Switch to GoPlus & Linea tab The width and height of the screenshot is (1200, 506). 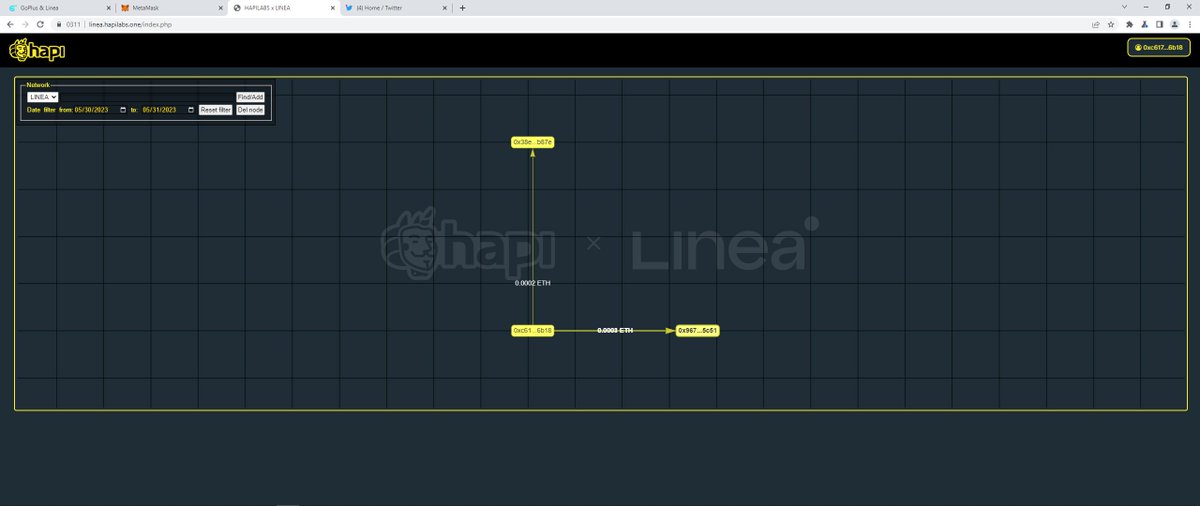click(x=58, y=7)
